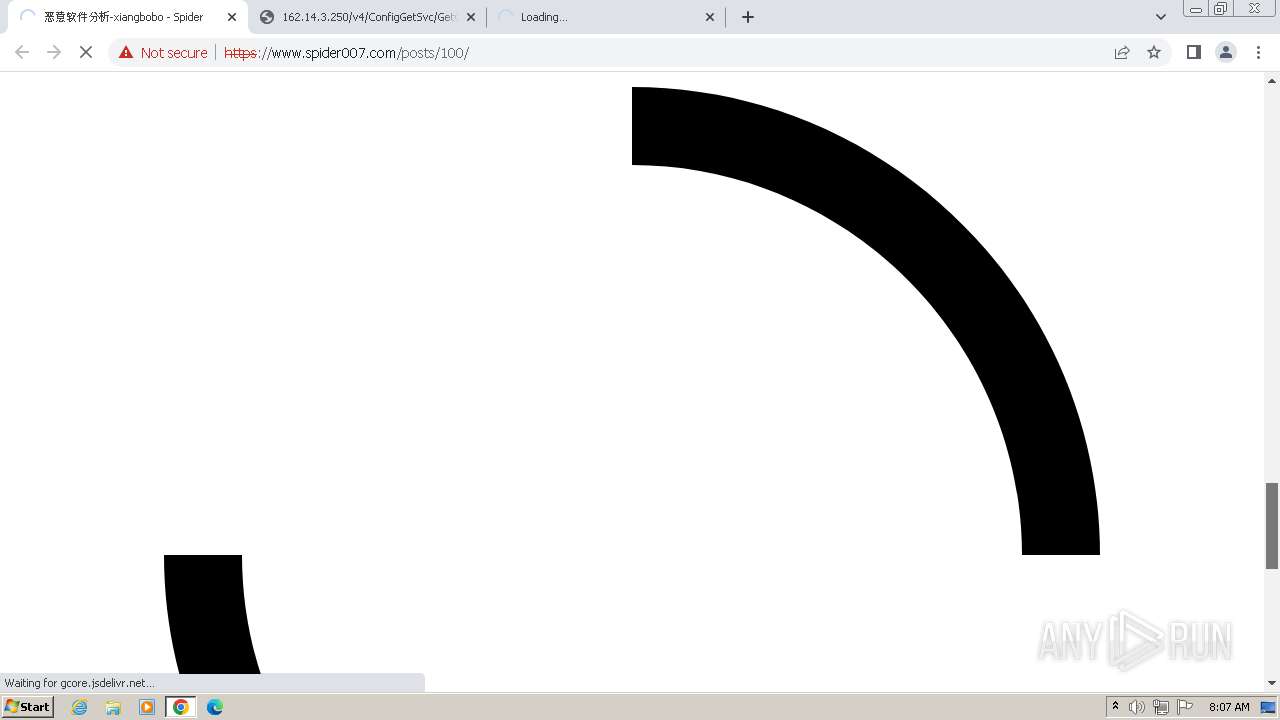Image resolution: width=1280 pixels, height=720 pixels.
Task: Show hidden system tray icons
Action: tap(1115, 707)
